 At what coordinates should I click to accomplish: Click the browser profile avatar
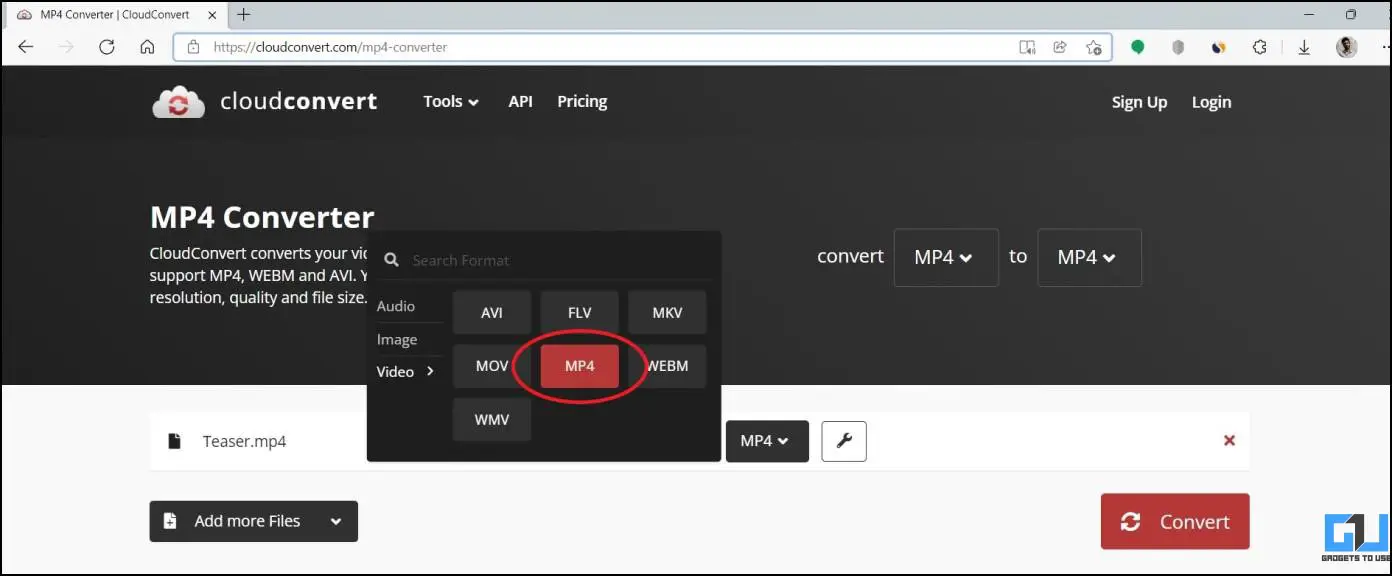1346,46
